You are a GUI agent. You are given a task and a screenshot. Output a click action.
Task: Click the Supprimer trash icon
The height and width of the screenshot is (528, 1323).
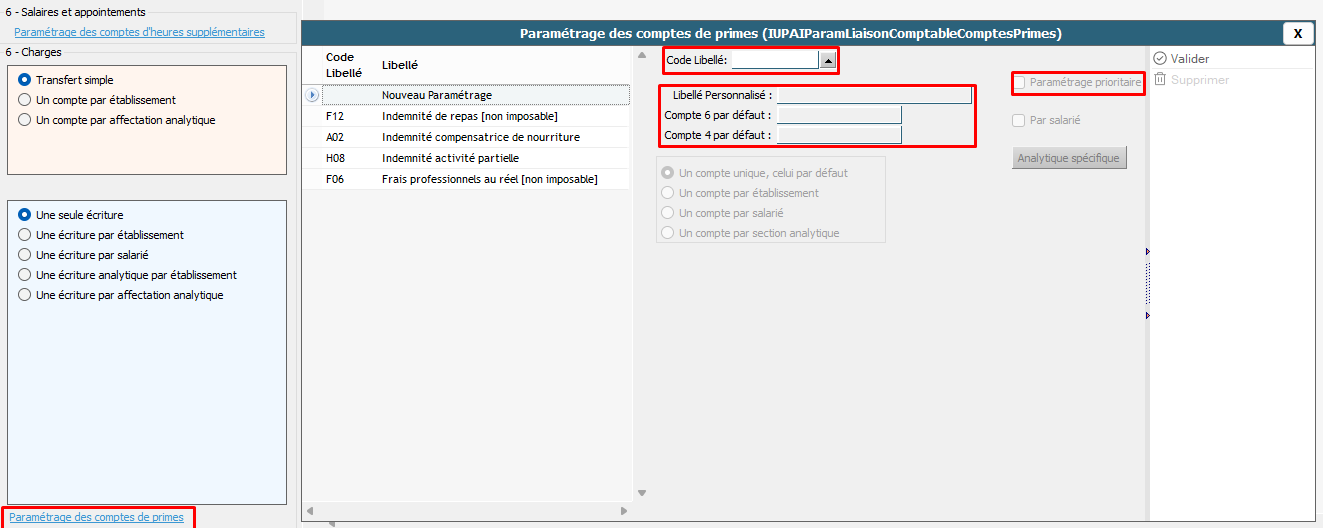(1160, 80)
